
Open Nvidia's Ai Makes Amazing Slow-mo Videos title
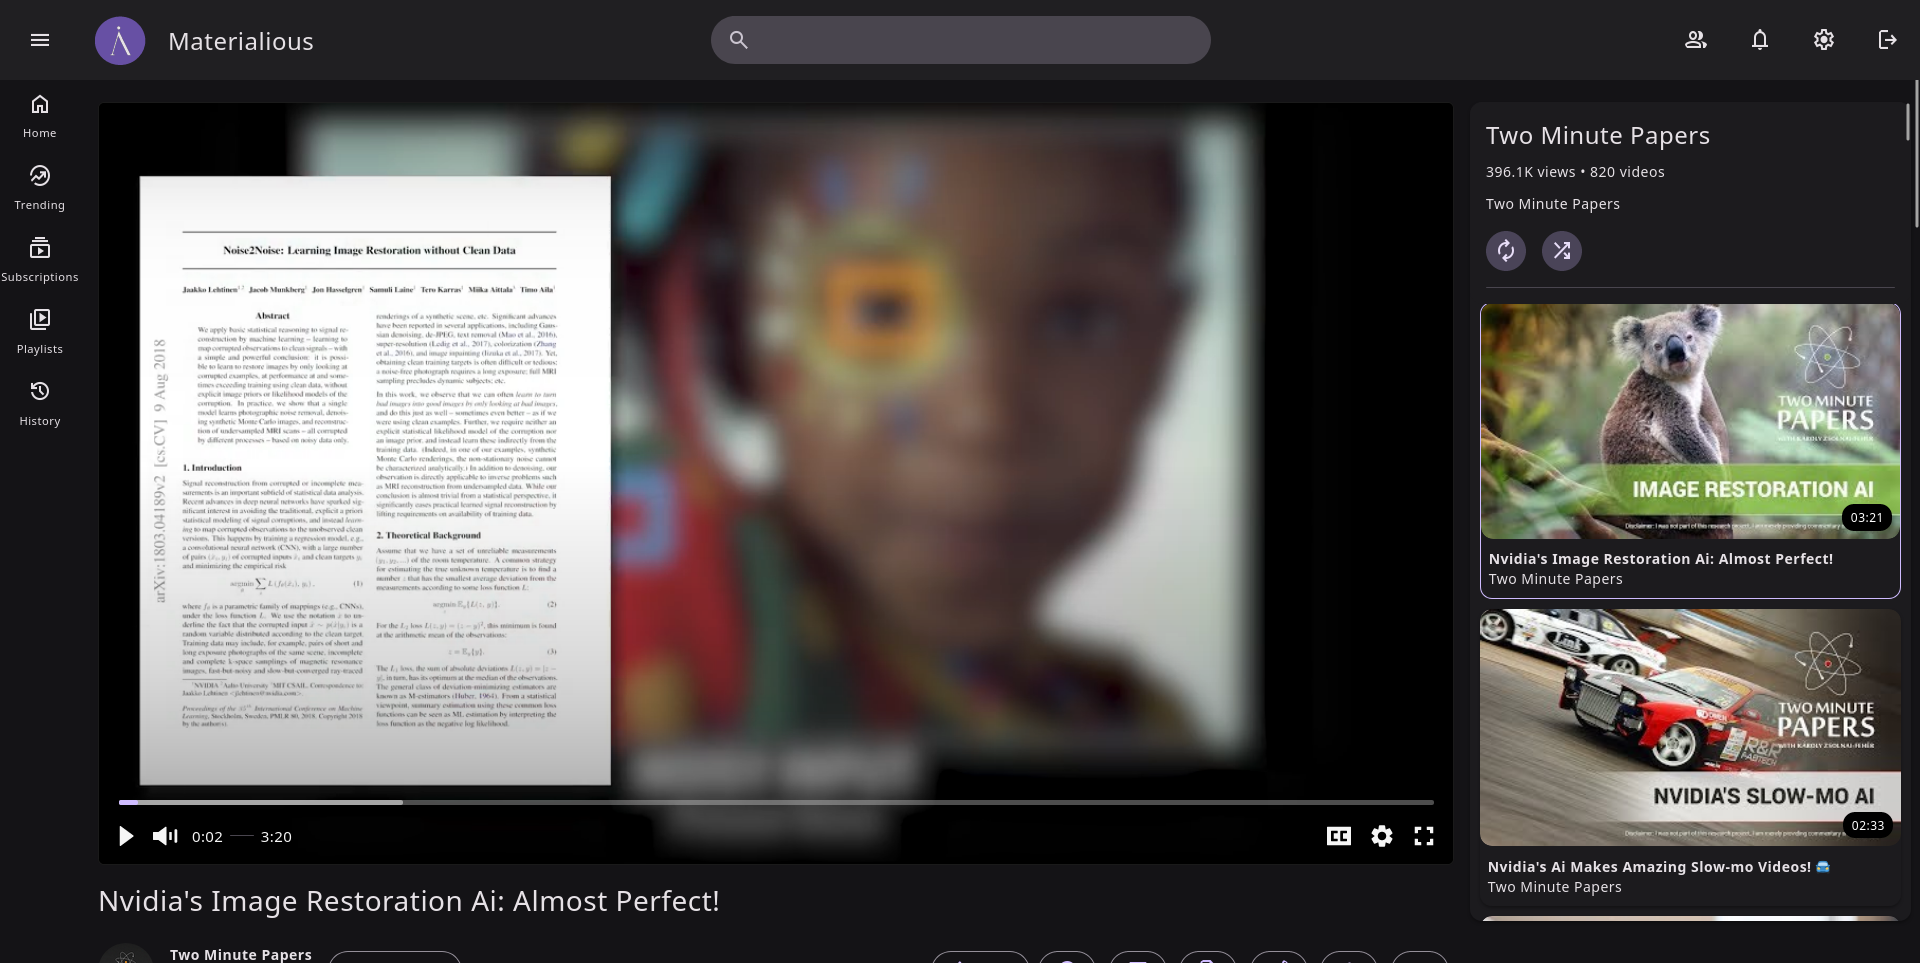pos(1659,867)
